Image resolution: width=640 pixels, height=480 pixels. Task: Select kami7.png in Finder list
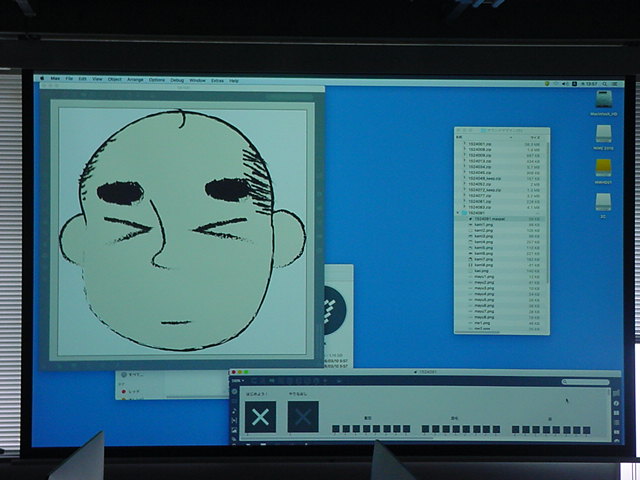click(x=484, y=259)
